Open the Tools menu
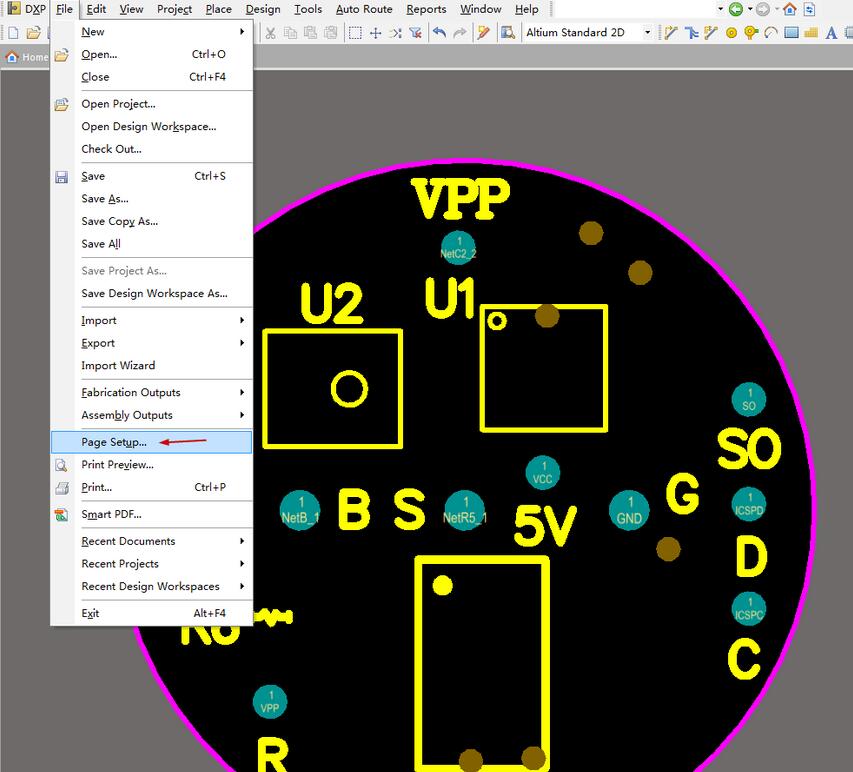The height and width of the screenshot is (772, 853). point(308,9)
